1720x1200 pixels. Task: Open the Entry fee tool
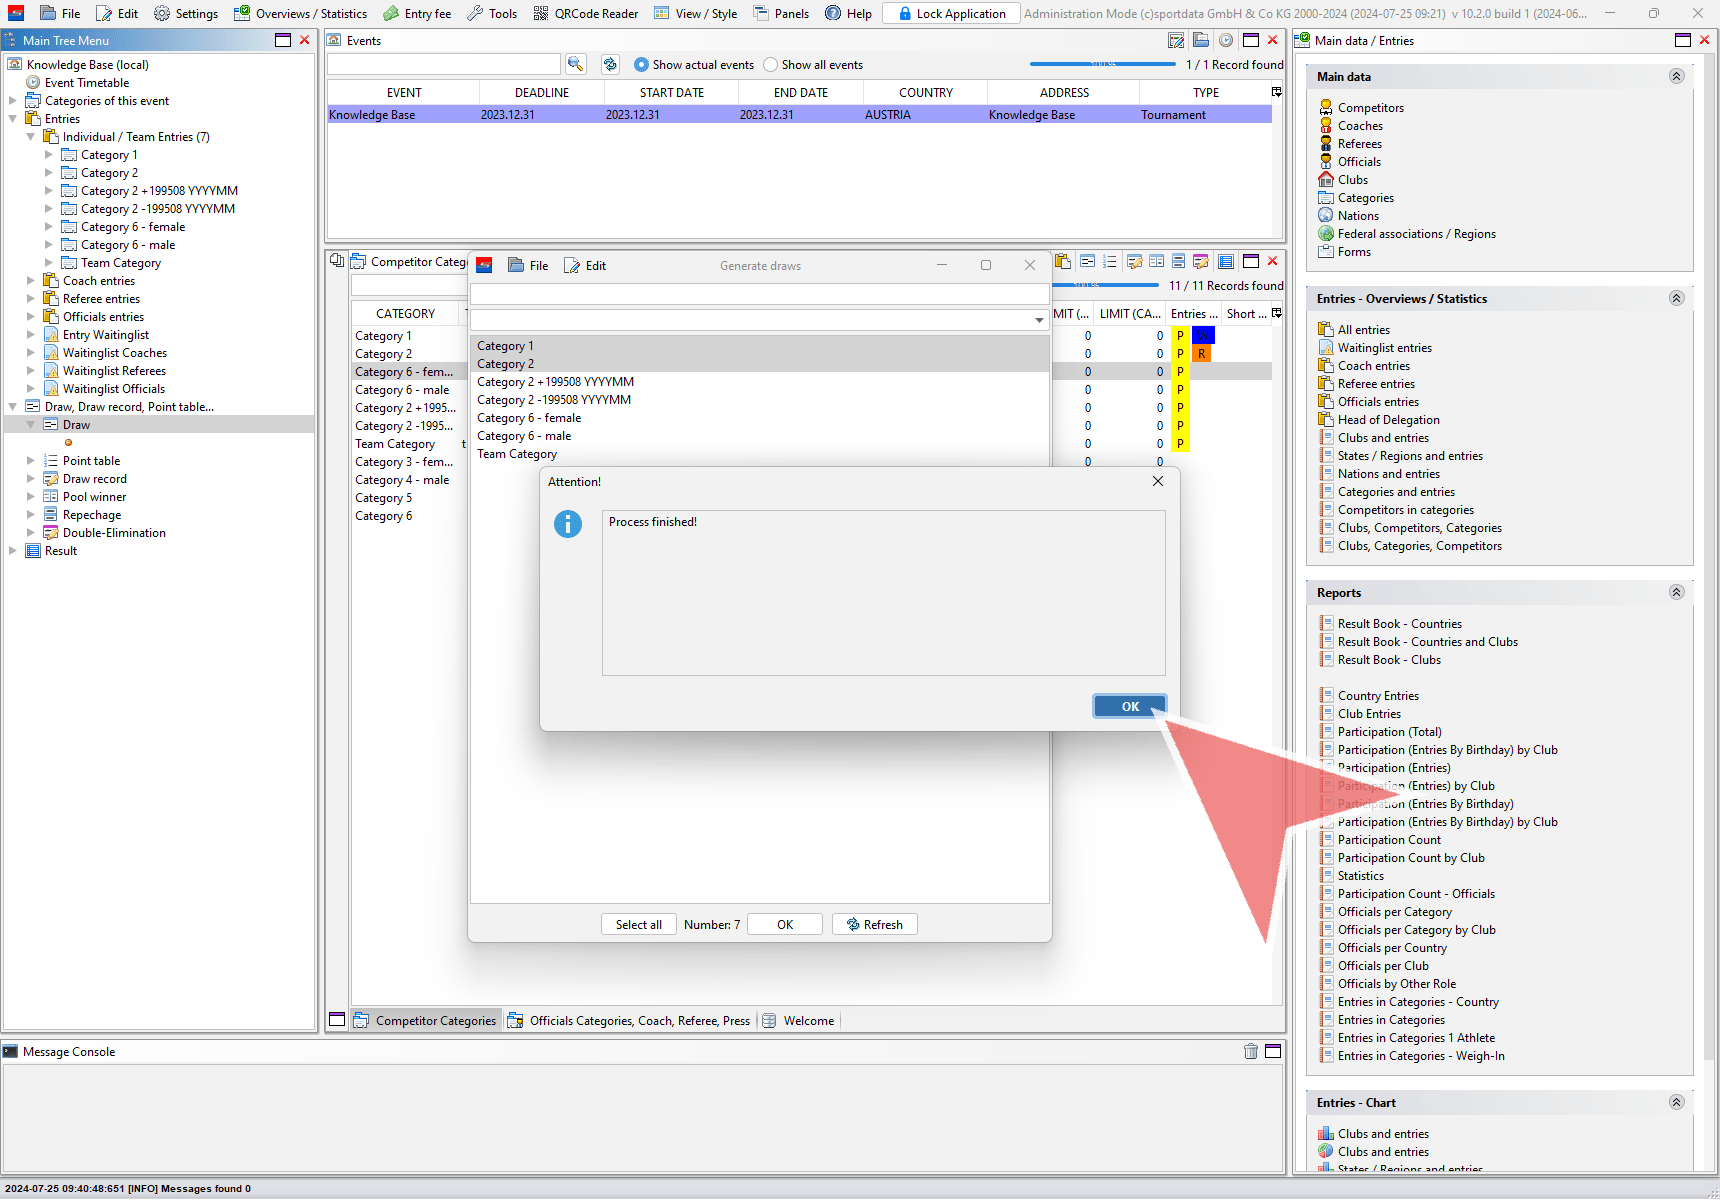tap(417, 13)
